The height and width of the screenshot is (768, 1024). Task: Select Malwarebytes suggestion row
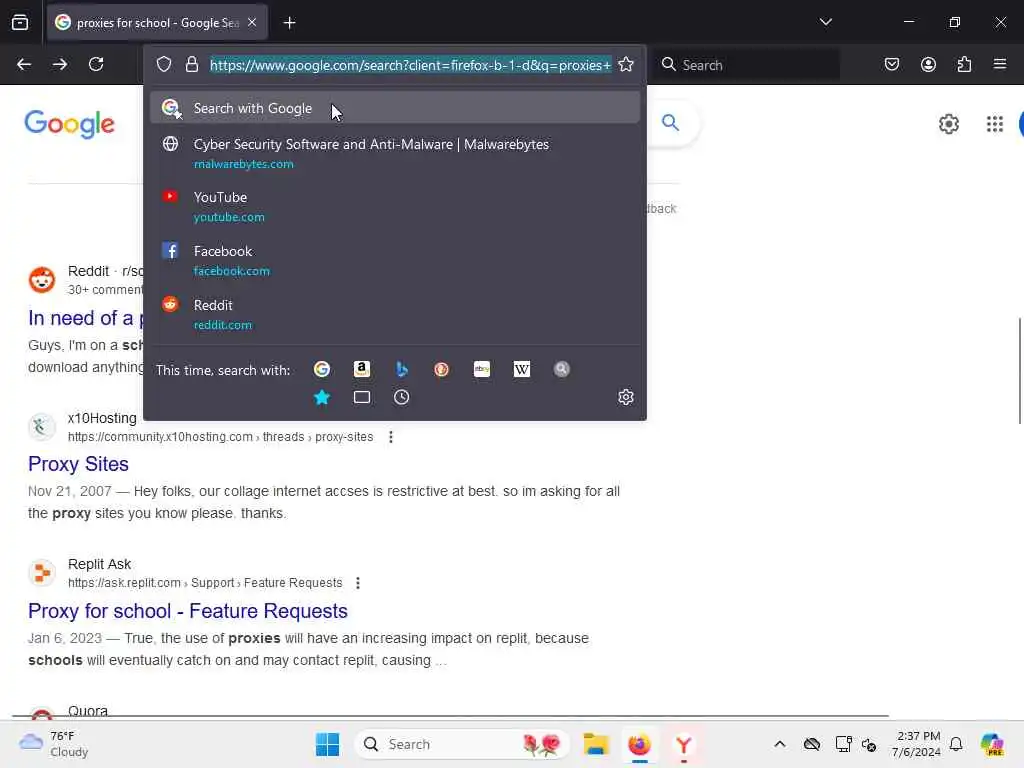tap(394, 153)
